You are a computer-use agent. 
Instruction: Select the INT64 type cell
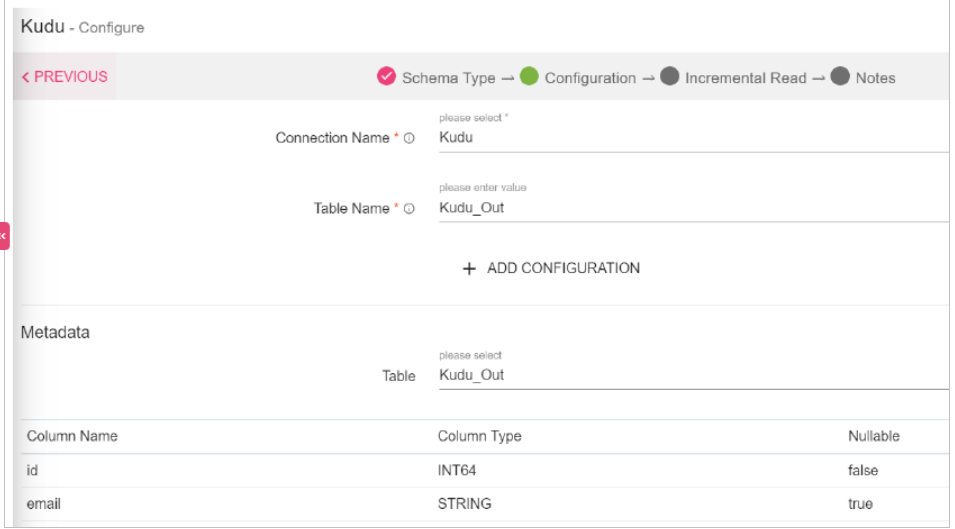tap(457, 470)
